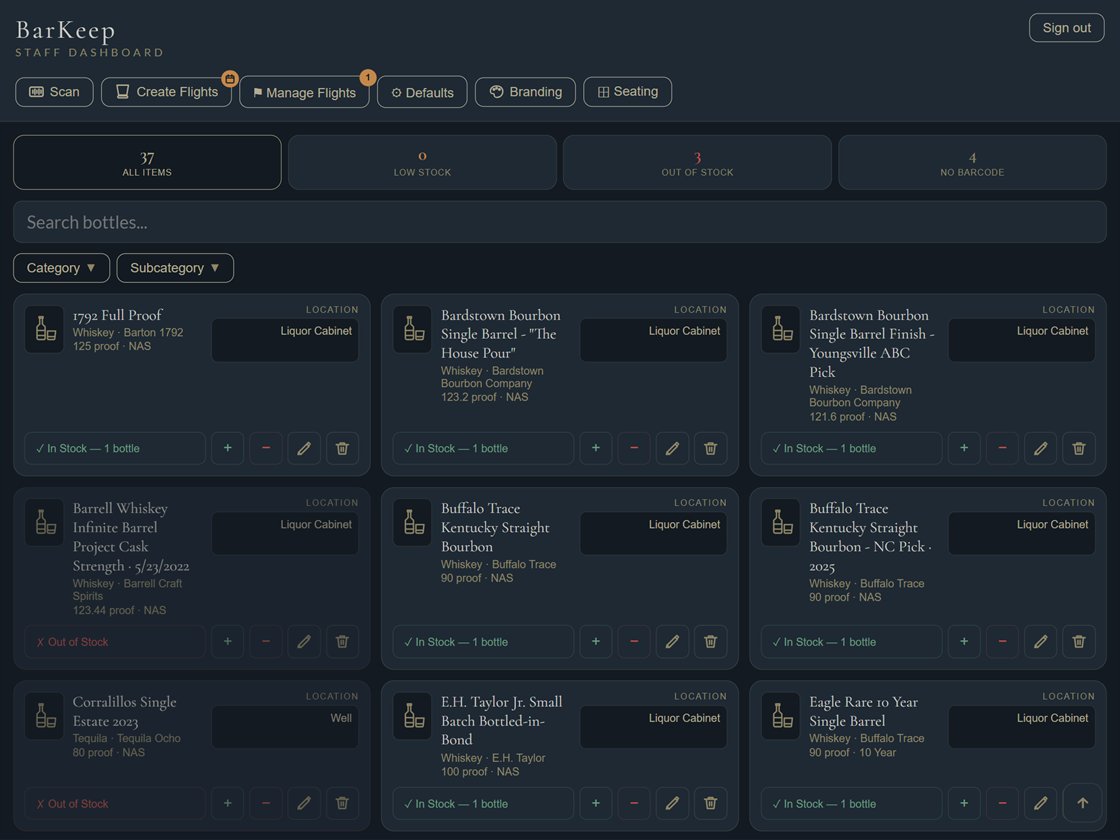
Task: Open the Seating section
Action: (x=627, y=92)
